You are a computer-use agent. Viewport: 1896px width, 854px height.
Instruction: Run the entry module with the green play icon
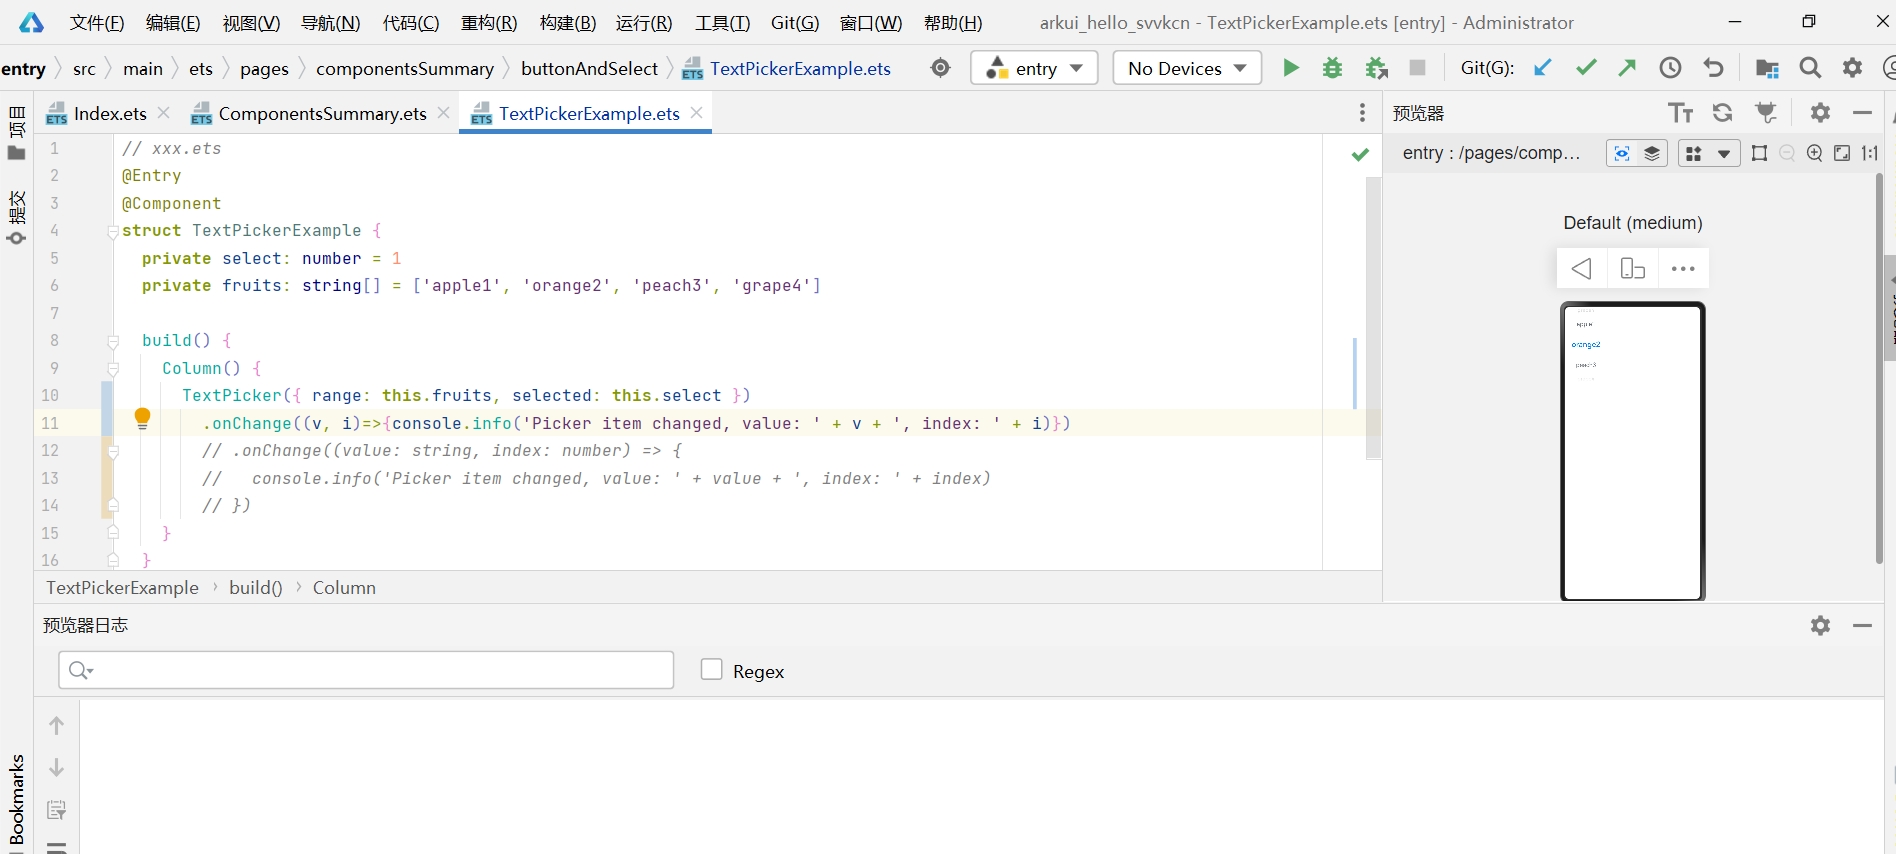tap(1291, 68)
